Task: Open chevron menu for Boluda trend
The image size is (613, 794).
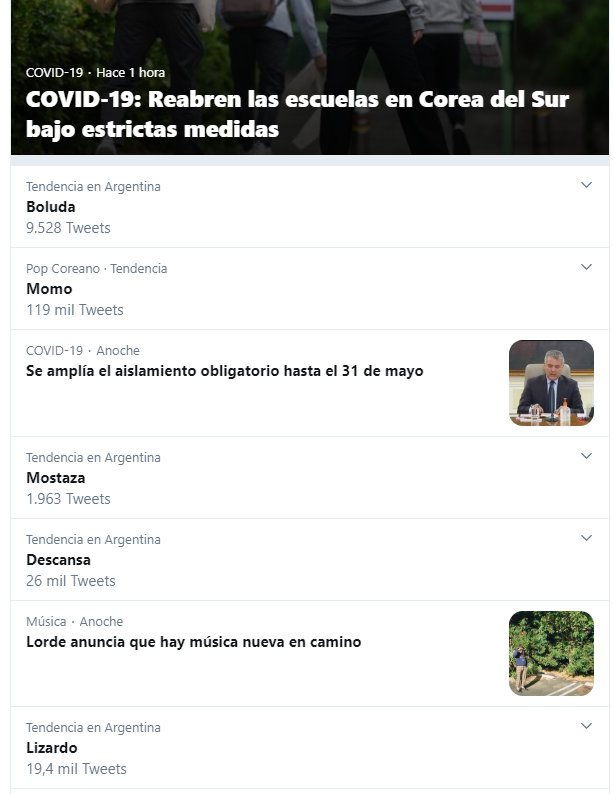Action: click(x=586, y=185)
